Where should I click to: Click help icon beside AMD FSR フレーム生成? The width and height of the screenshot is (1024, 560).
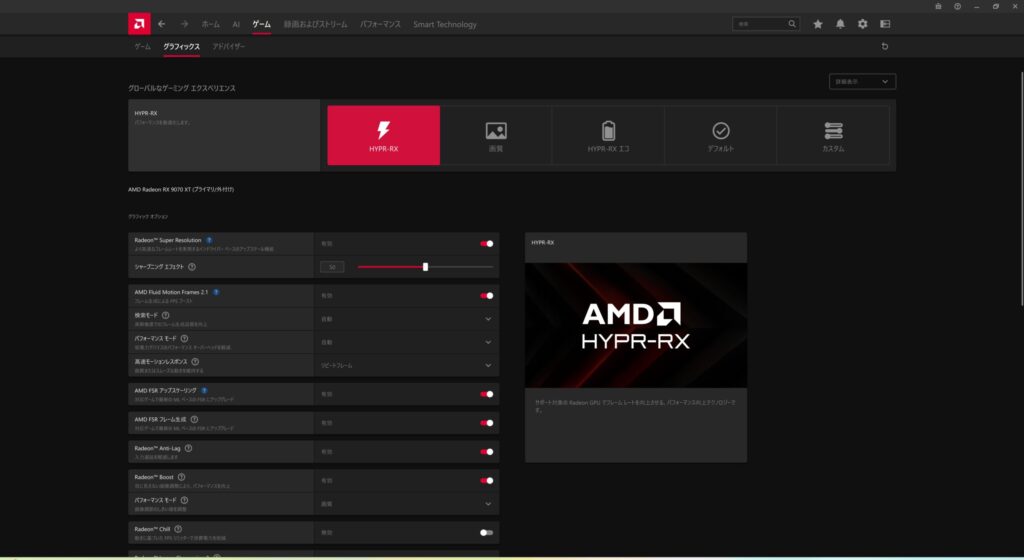click(194, 420)
